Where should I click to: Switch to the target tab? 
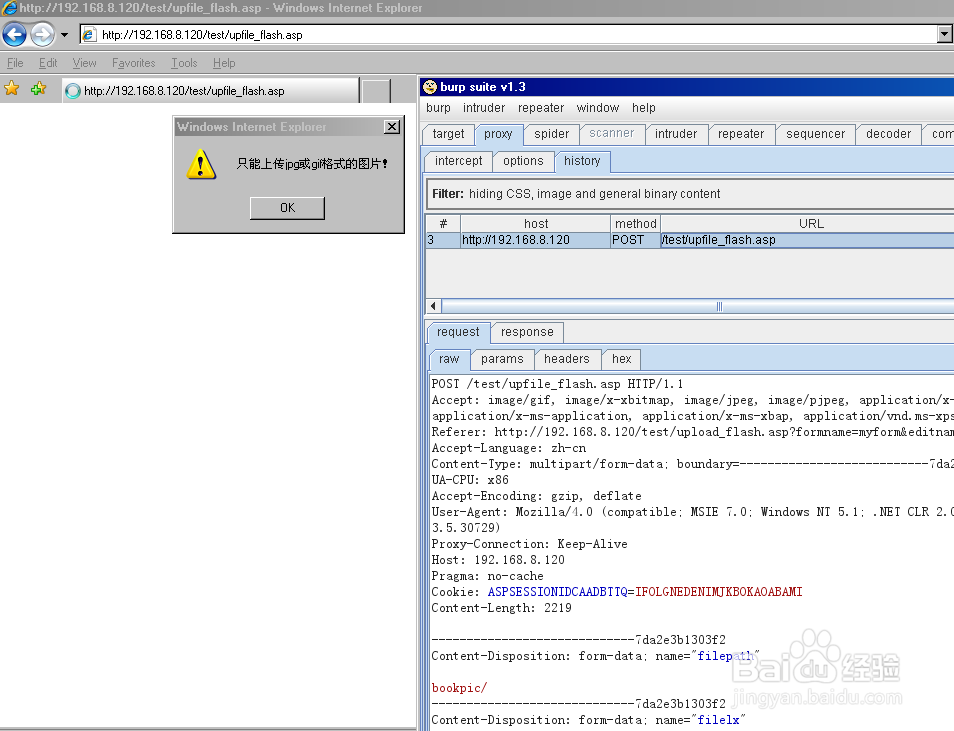pyautogui.click(x=448, y=134)
